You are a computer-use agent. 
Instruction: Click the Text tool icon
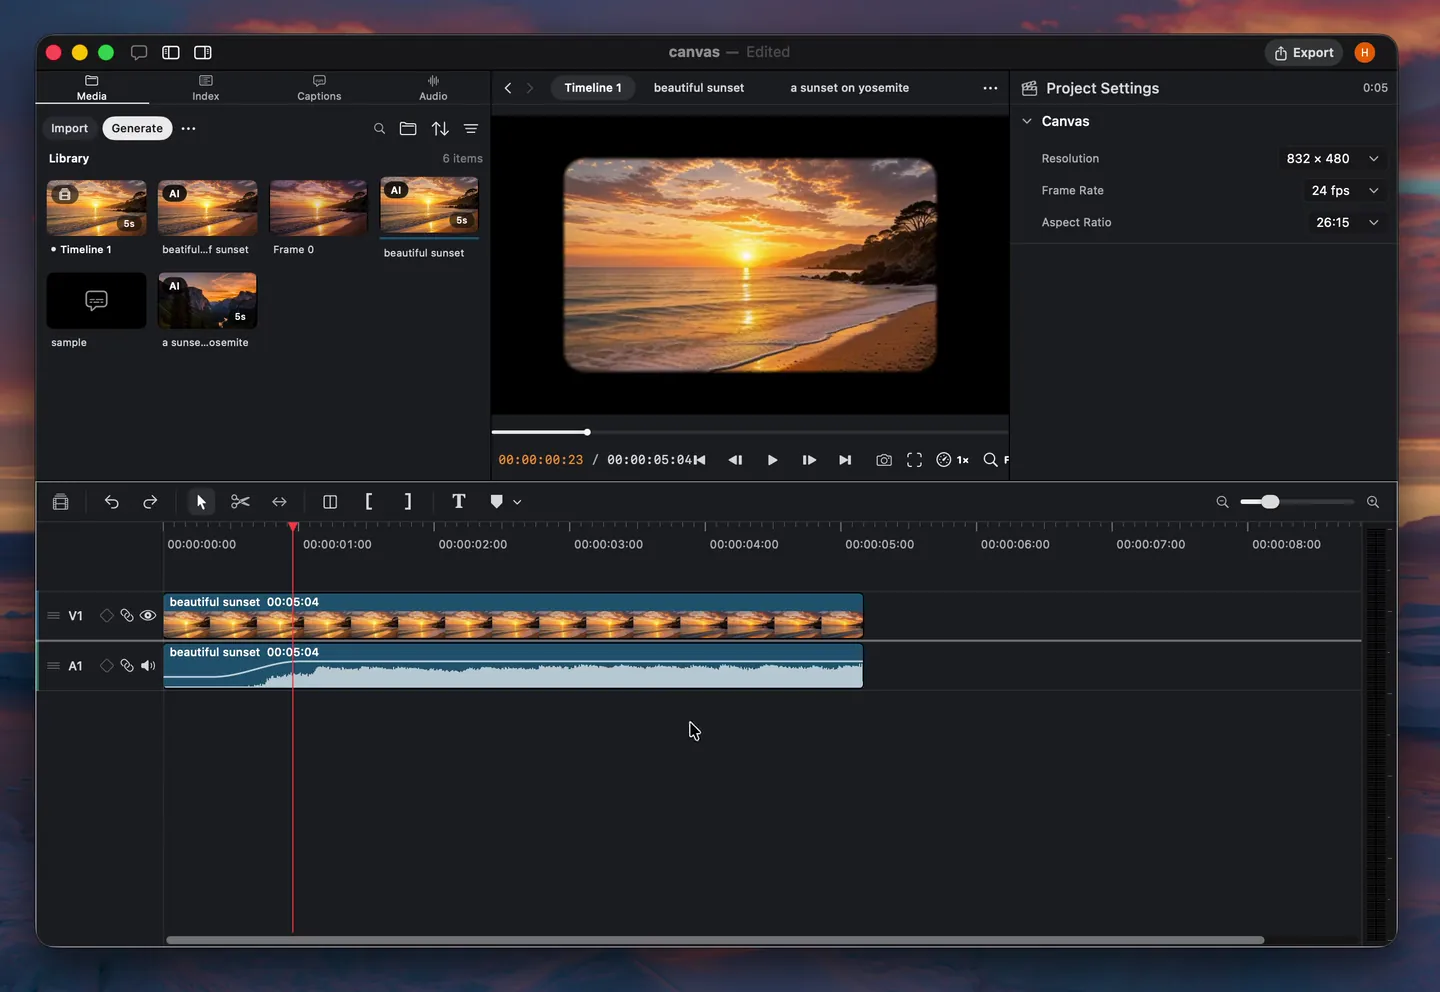point(459,502)
